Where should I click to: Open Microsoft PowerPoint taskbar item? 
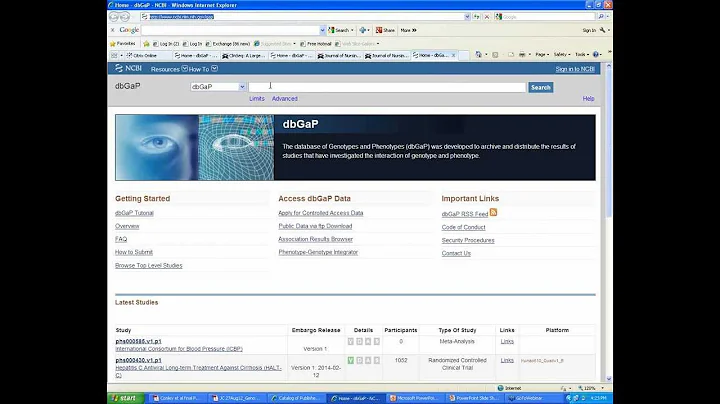(416, 398)
